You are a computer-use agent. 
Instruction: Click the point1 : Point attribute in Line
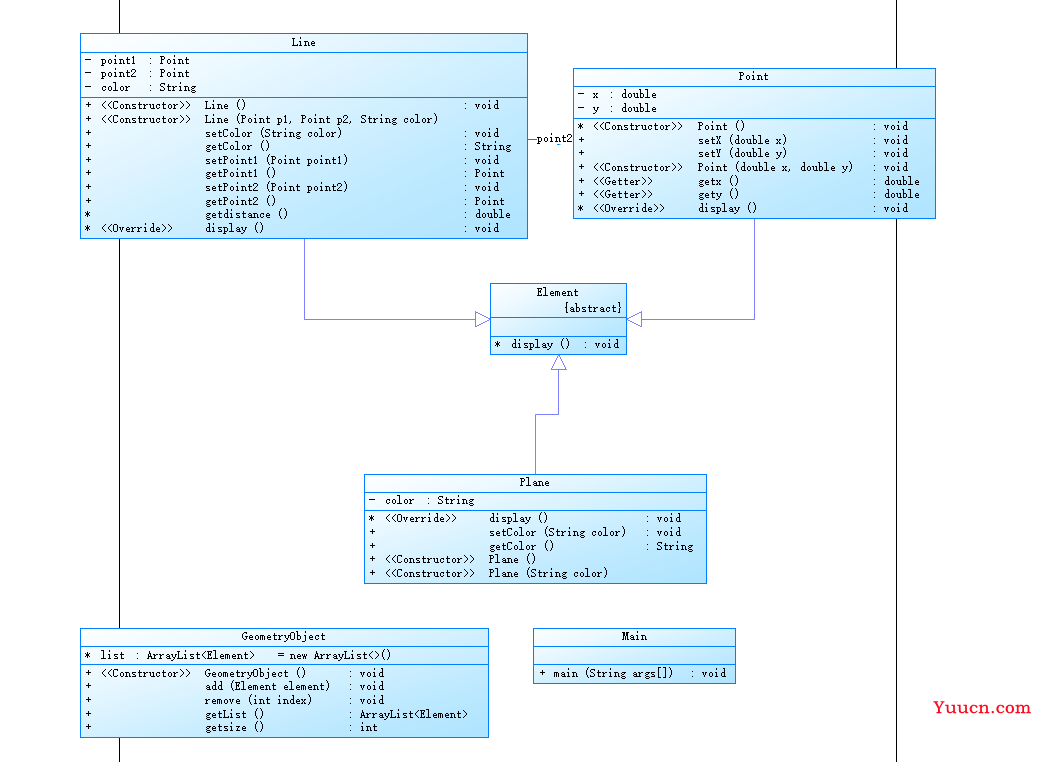(145, 61)
